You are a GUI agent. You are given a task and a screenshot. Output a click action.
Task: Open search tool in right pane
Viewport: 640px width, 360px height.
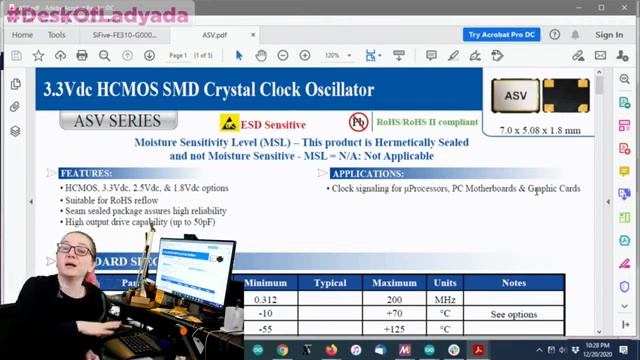tap(624, 79)
